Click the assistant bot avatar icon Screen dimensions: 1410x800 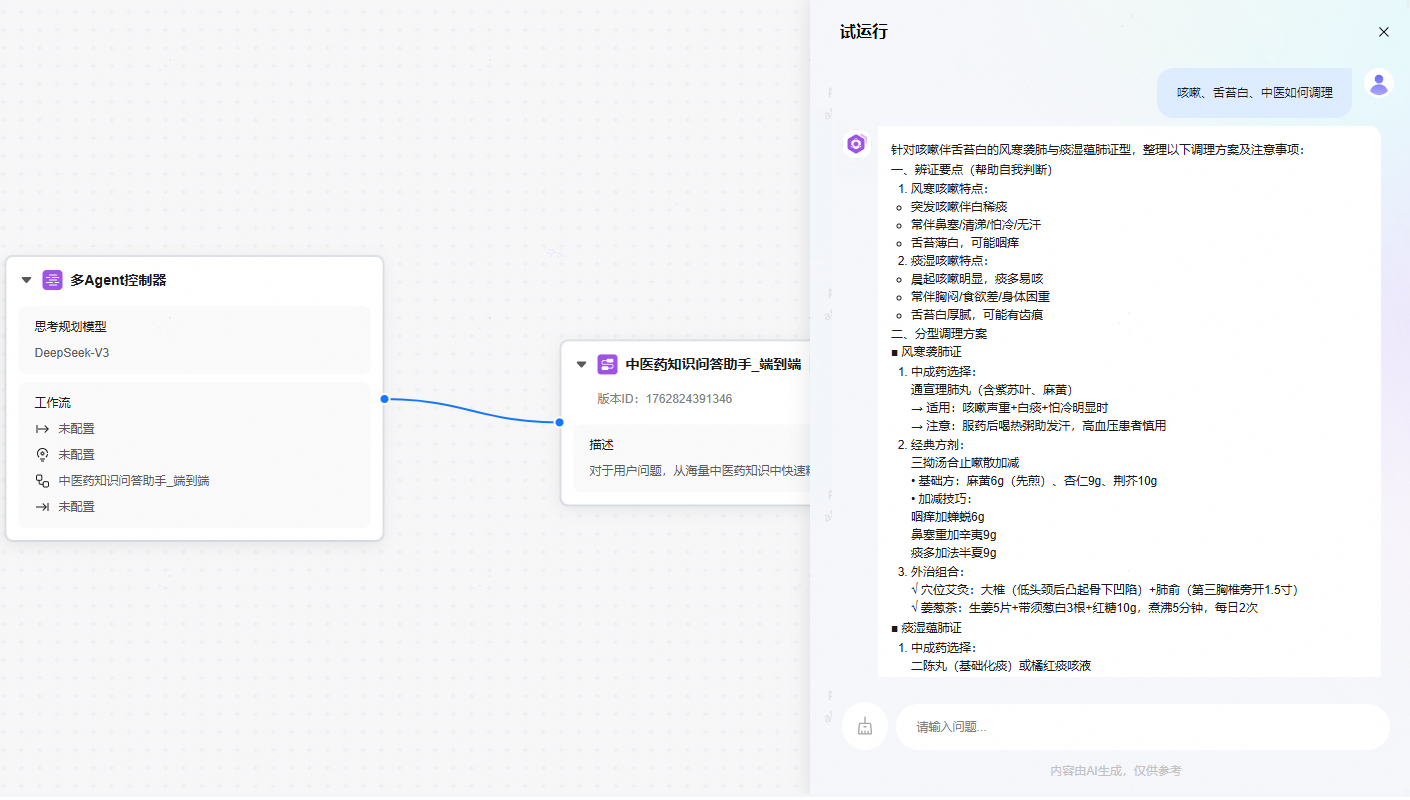click(x=856, y=144)
